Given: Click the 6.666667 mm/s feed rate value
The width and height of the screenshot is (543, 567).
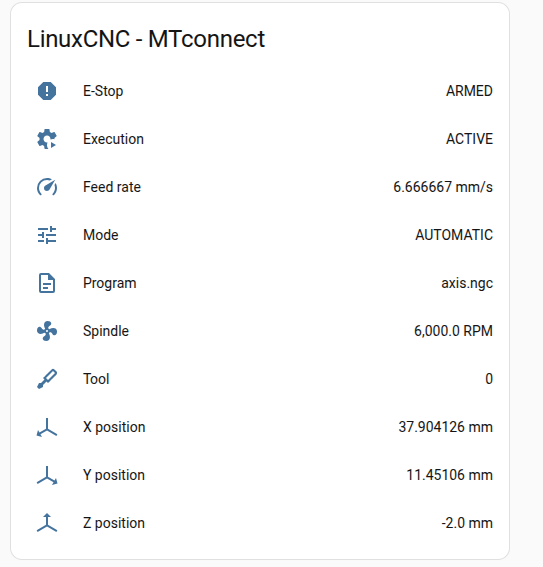Looking at the screenshot, I should 443,187.
